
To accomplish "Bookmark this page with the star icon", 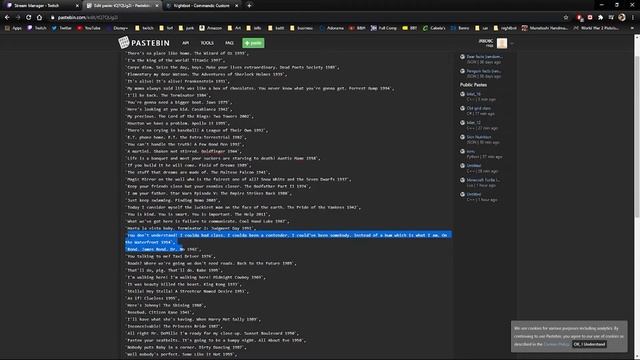I will click(x=566, y=18).
